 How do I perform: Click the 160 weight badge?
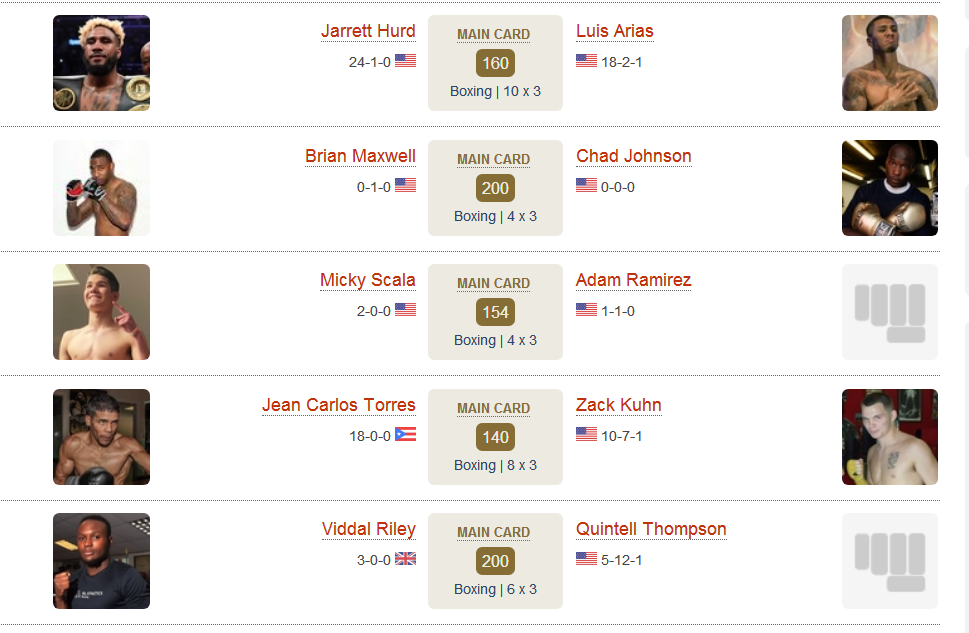click(495, 63)
